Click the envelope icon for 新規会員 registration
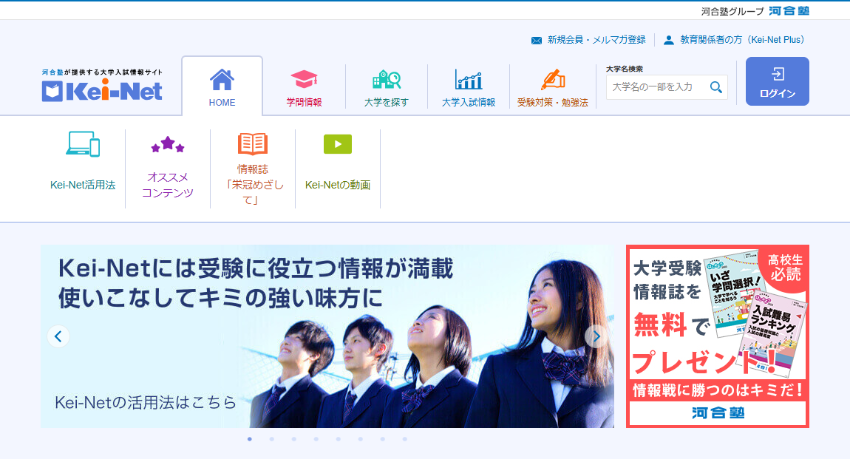 click(536, 40)
